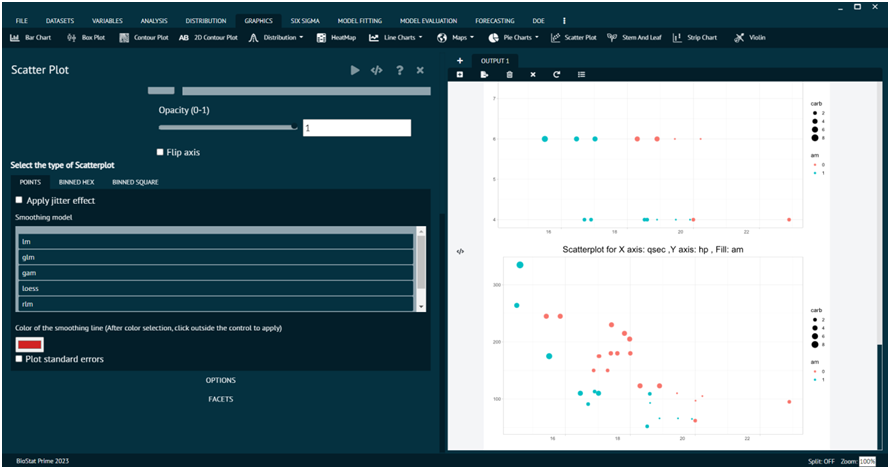Open the MODEL FITTING menu

359,21
